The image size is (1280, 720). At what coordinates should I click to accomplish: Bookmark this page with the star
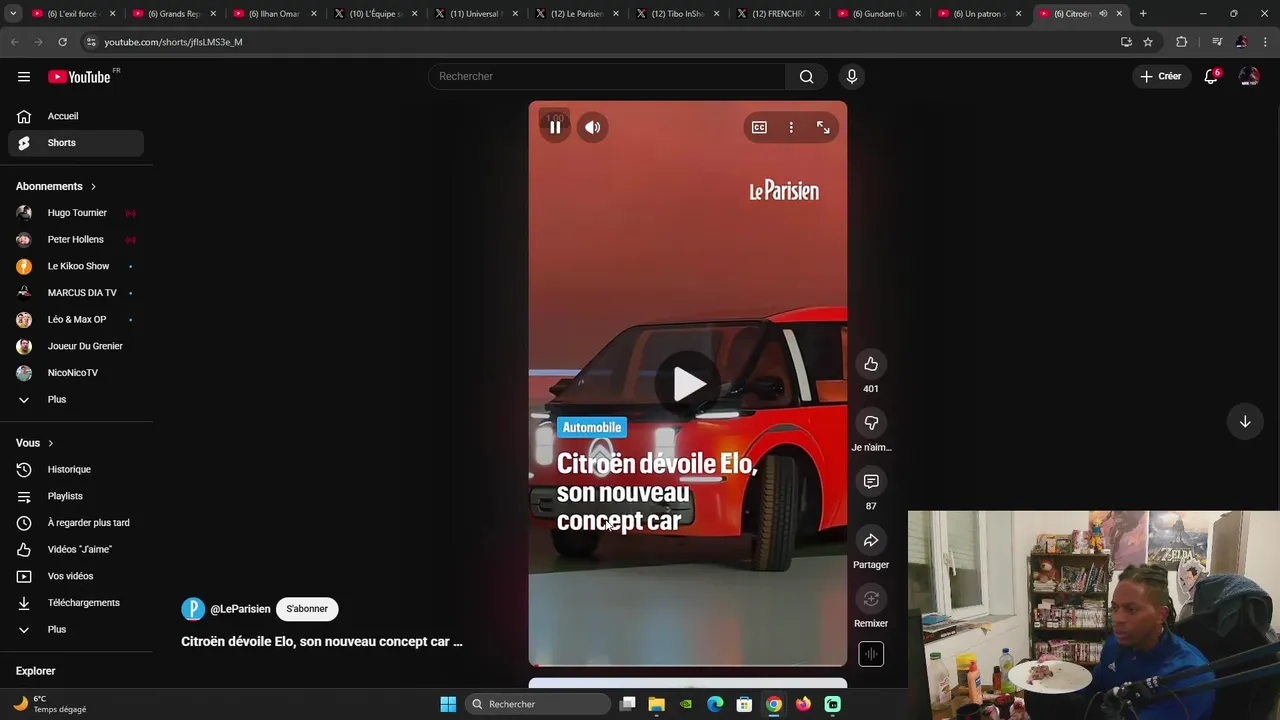1148,42
